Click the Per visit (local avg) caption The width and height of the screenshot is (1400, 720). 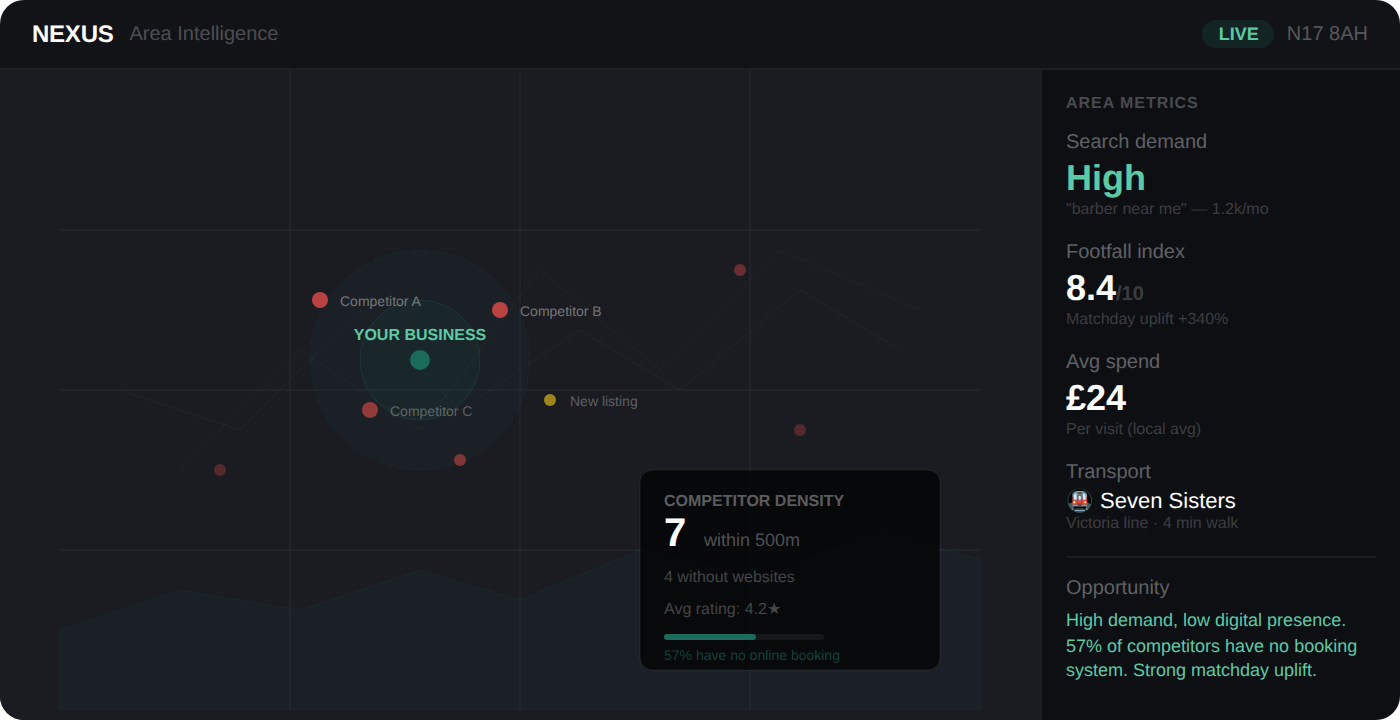coord(1133,429)
